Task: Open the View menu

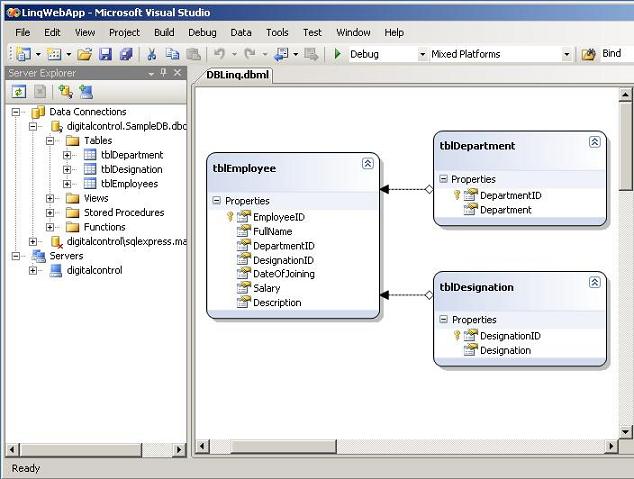Action: pos(85,32)
